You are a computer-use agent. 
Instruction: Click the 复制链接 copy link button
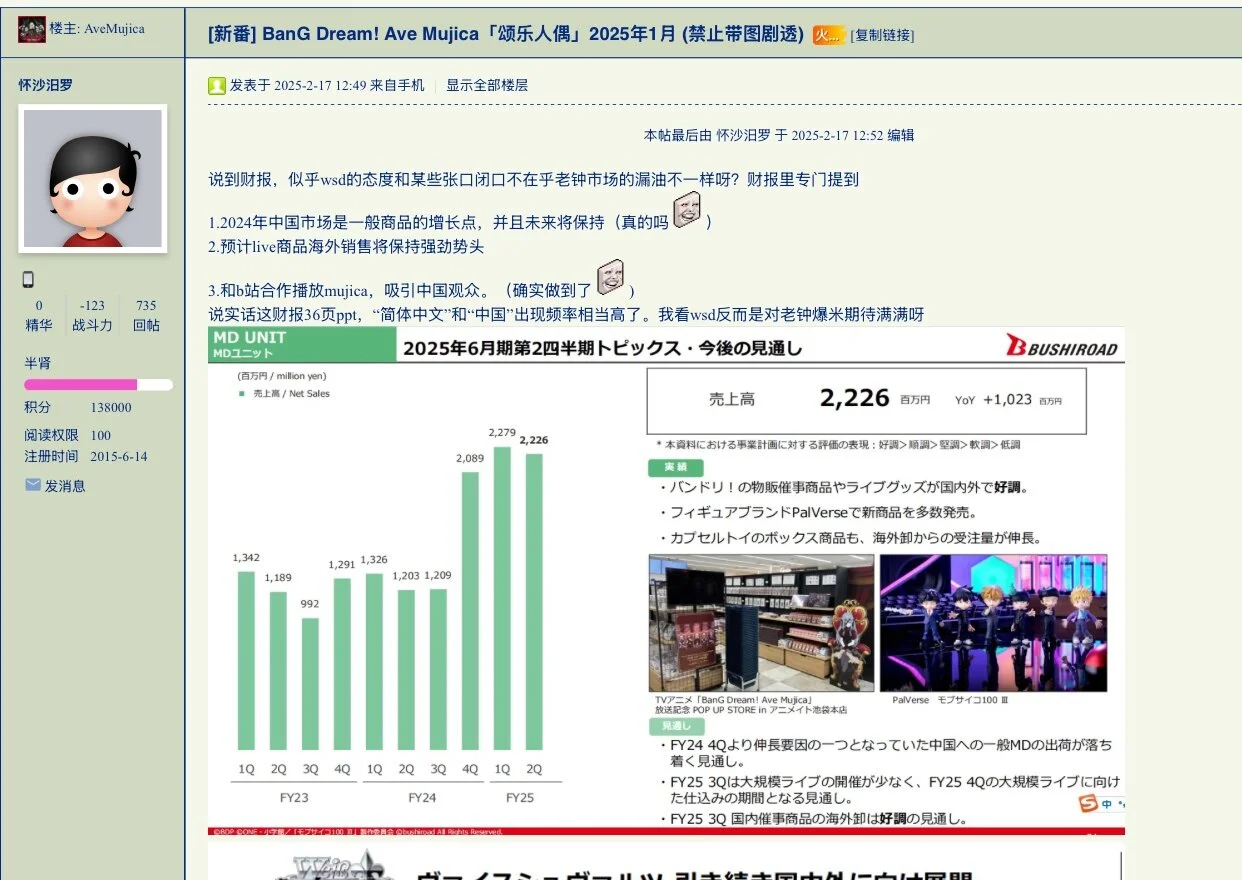click(x=882, y=35)
